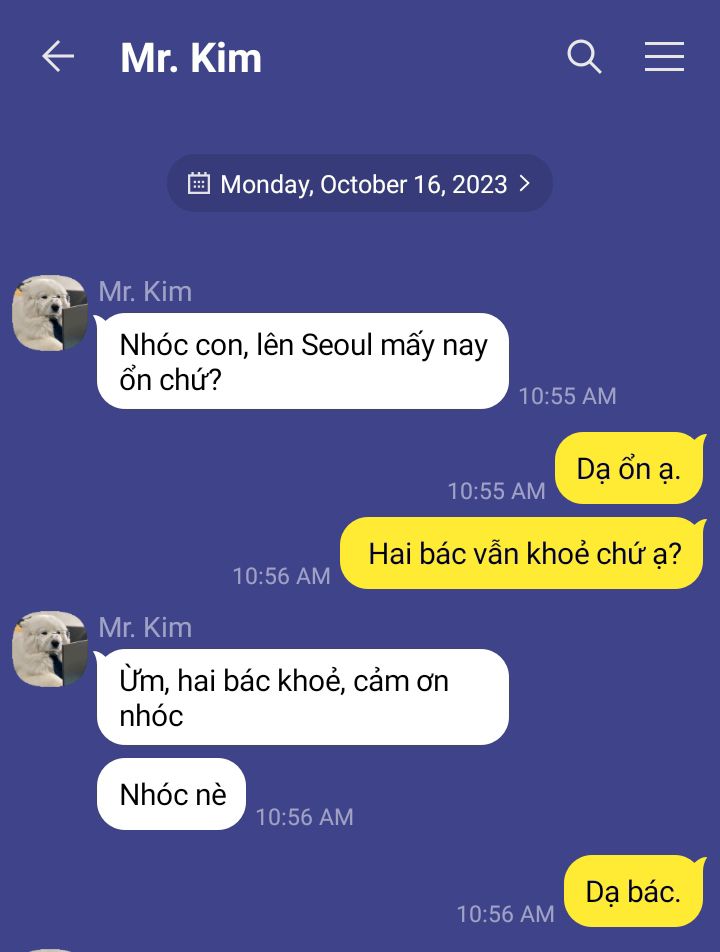This screenshot has width=720, height=952.
Task: Open the hamburger menu icon
Action: 664,57
